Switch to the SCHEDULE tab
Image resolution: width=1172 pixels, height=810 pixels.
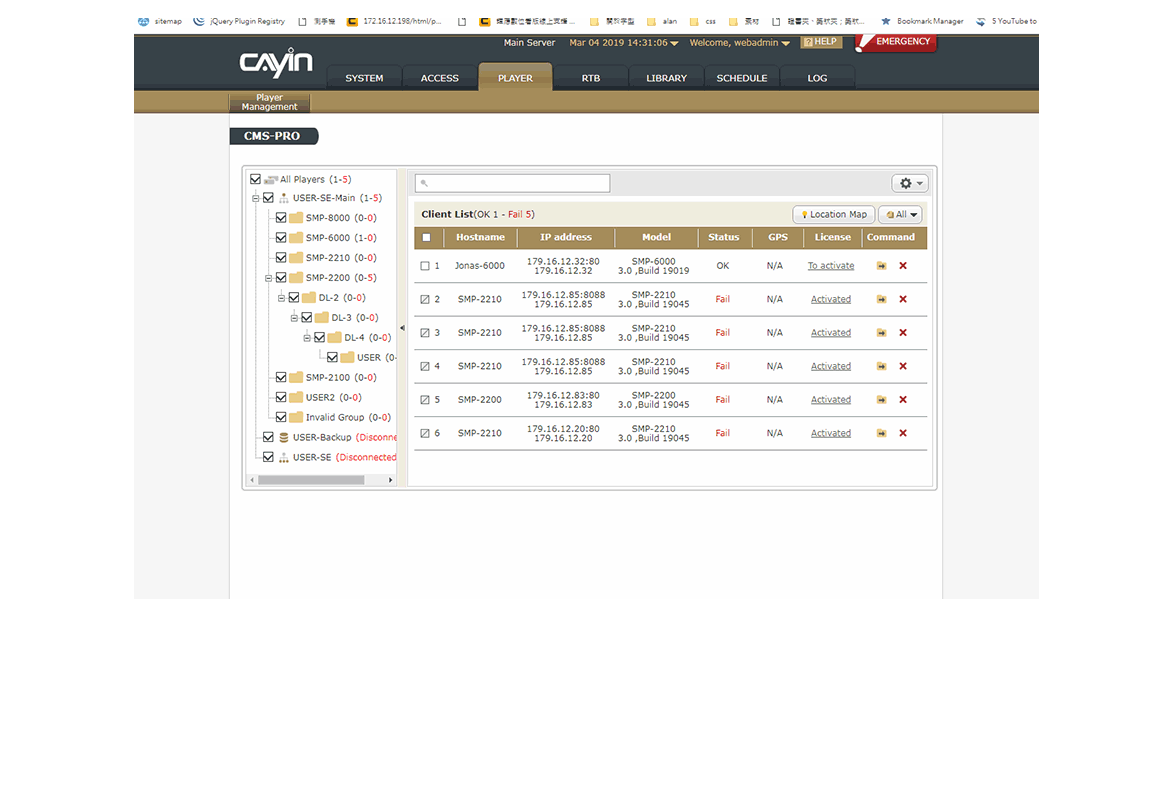click(x=741, y=78)
